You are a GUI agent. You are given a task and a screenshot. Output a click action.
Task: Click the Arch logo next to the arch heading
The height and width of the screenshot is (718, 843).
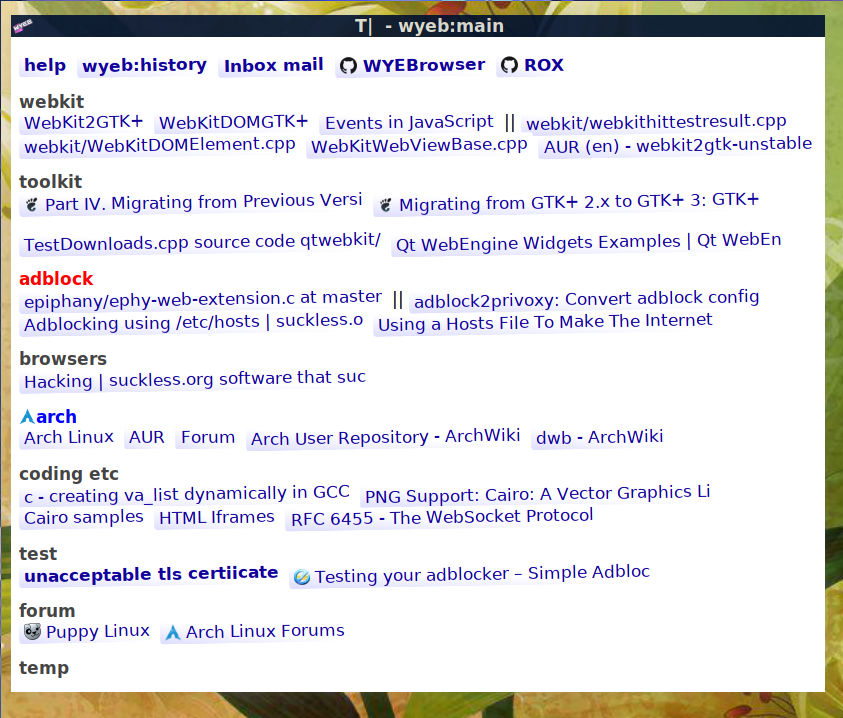click(x=27, y=416)
